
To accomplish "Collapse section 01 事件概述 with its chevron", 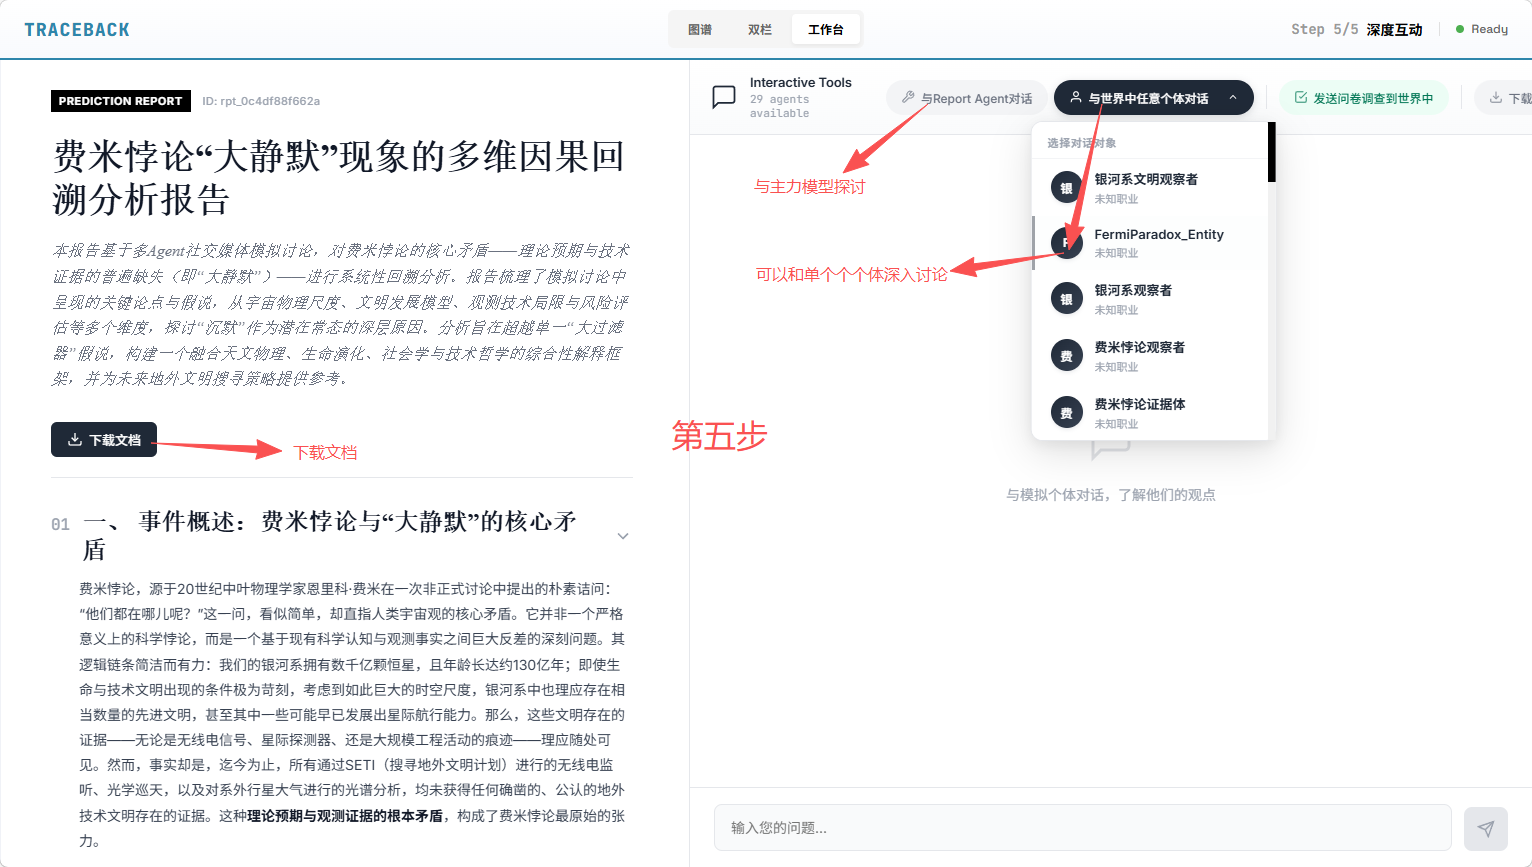I will (623, 536).
